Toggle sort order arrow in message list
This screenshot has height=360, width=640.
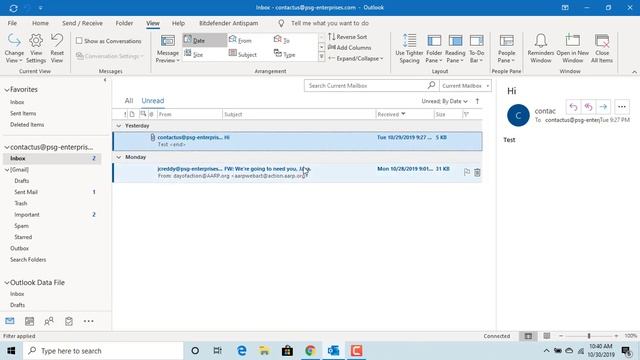coord(477,101)
